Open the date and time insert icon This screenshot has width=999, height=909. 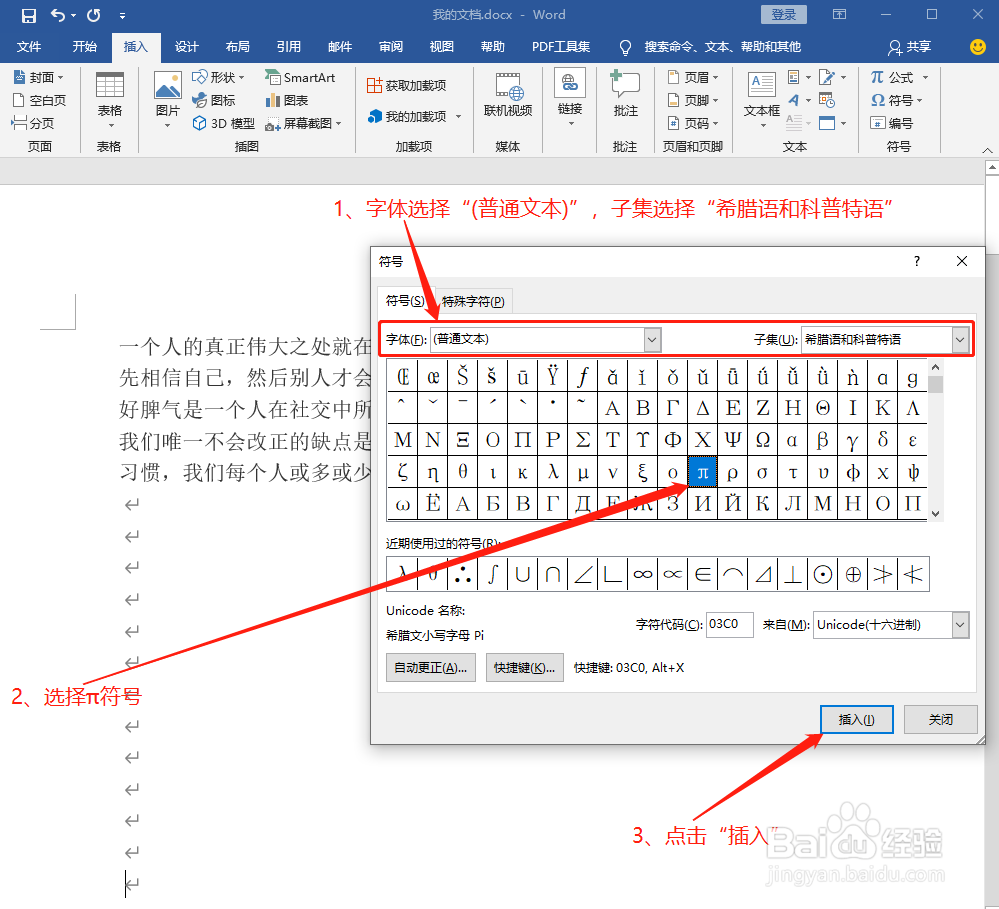click(826, 100)
